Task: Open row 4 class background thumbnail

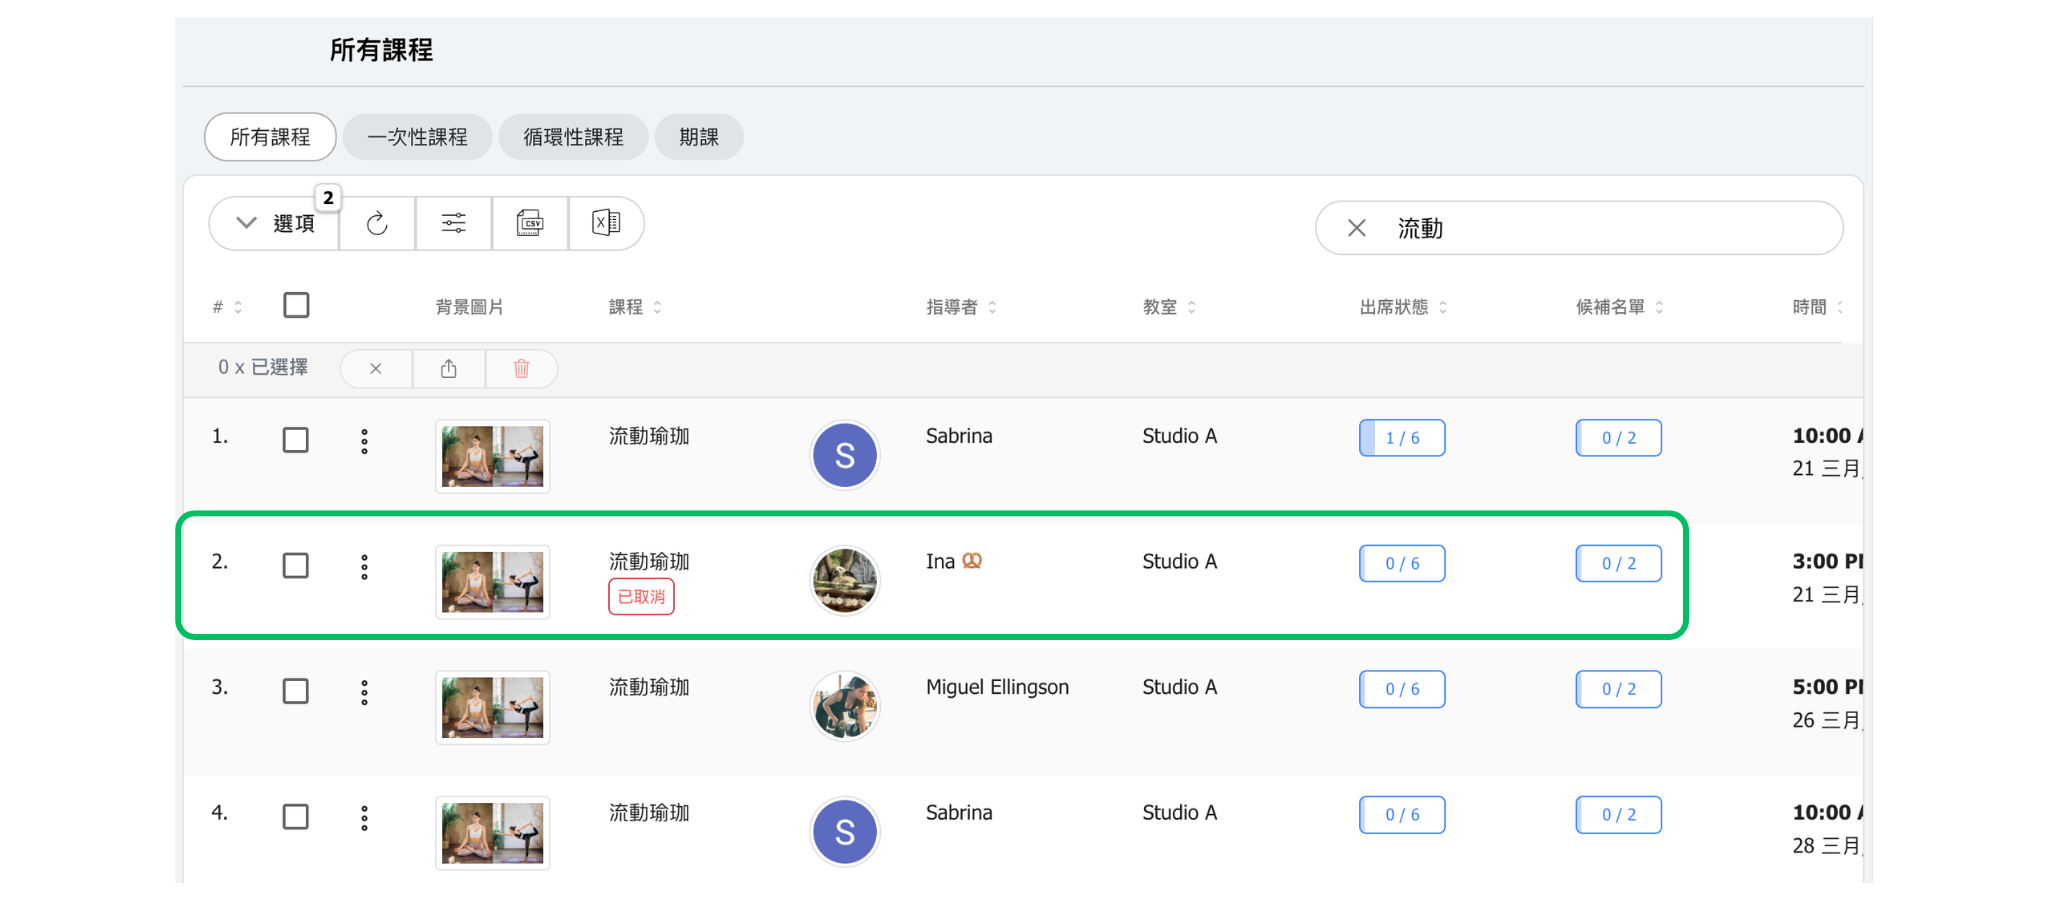Action: point(493,833)
